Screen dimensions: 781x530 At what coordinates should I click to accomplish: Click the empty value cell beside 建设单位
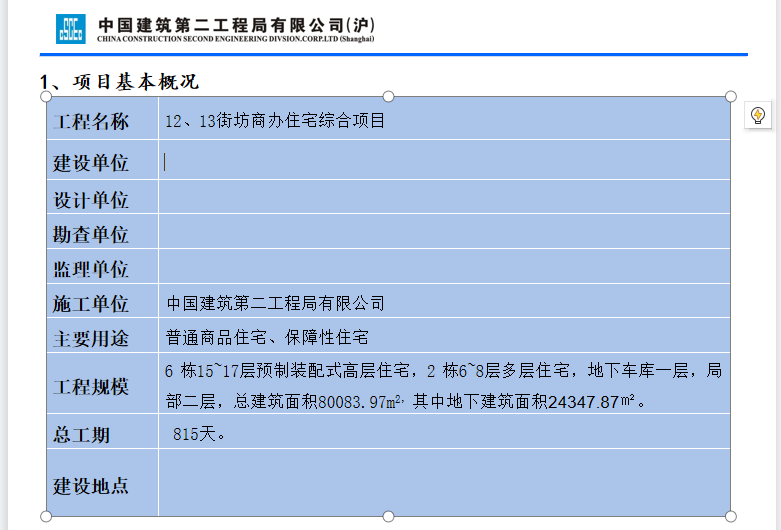tap(444, 160)
